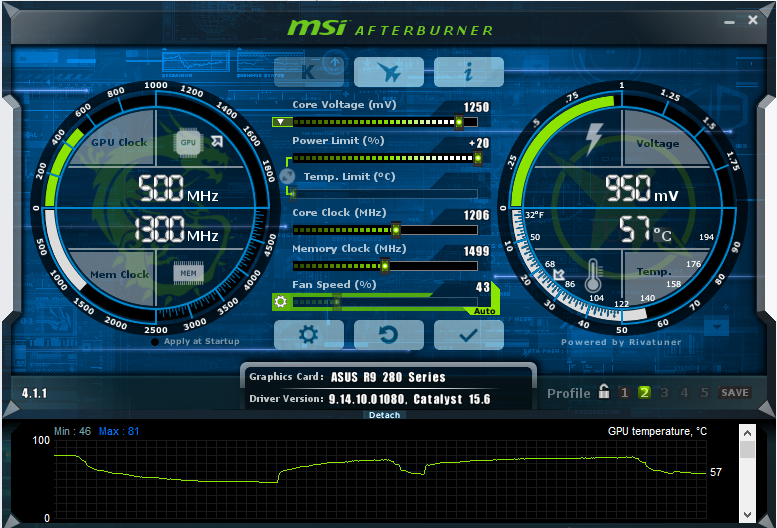Select profile slot 4
Viewport: 777px width, 528px height.
pos(684,393)
